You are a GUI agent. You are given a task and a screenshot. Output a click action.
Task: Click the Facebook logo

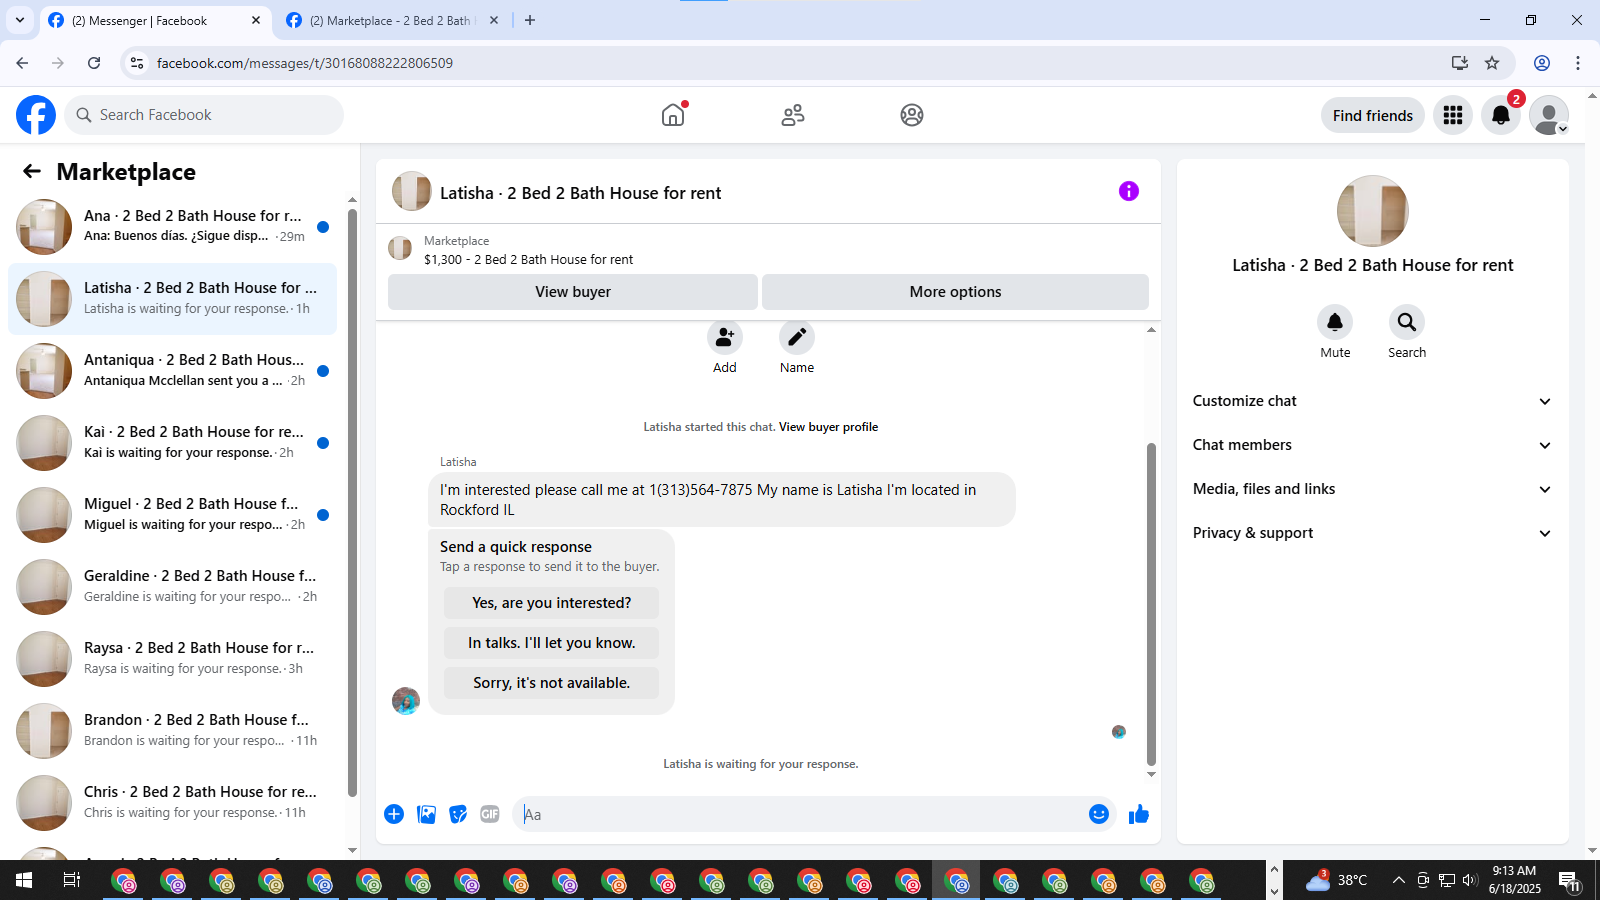click(x=36, y=115)
